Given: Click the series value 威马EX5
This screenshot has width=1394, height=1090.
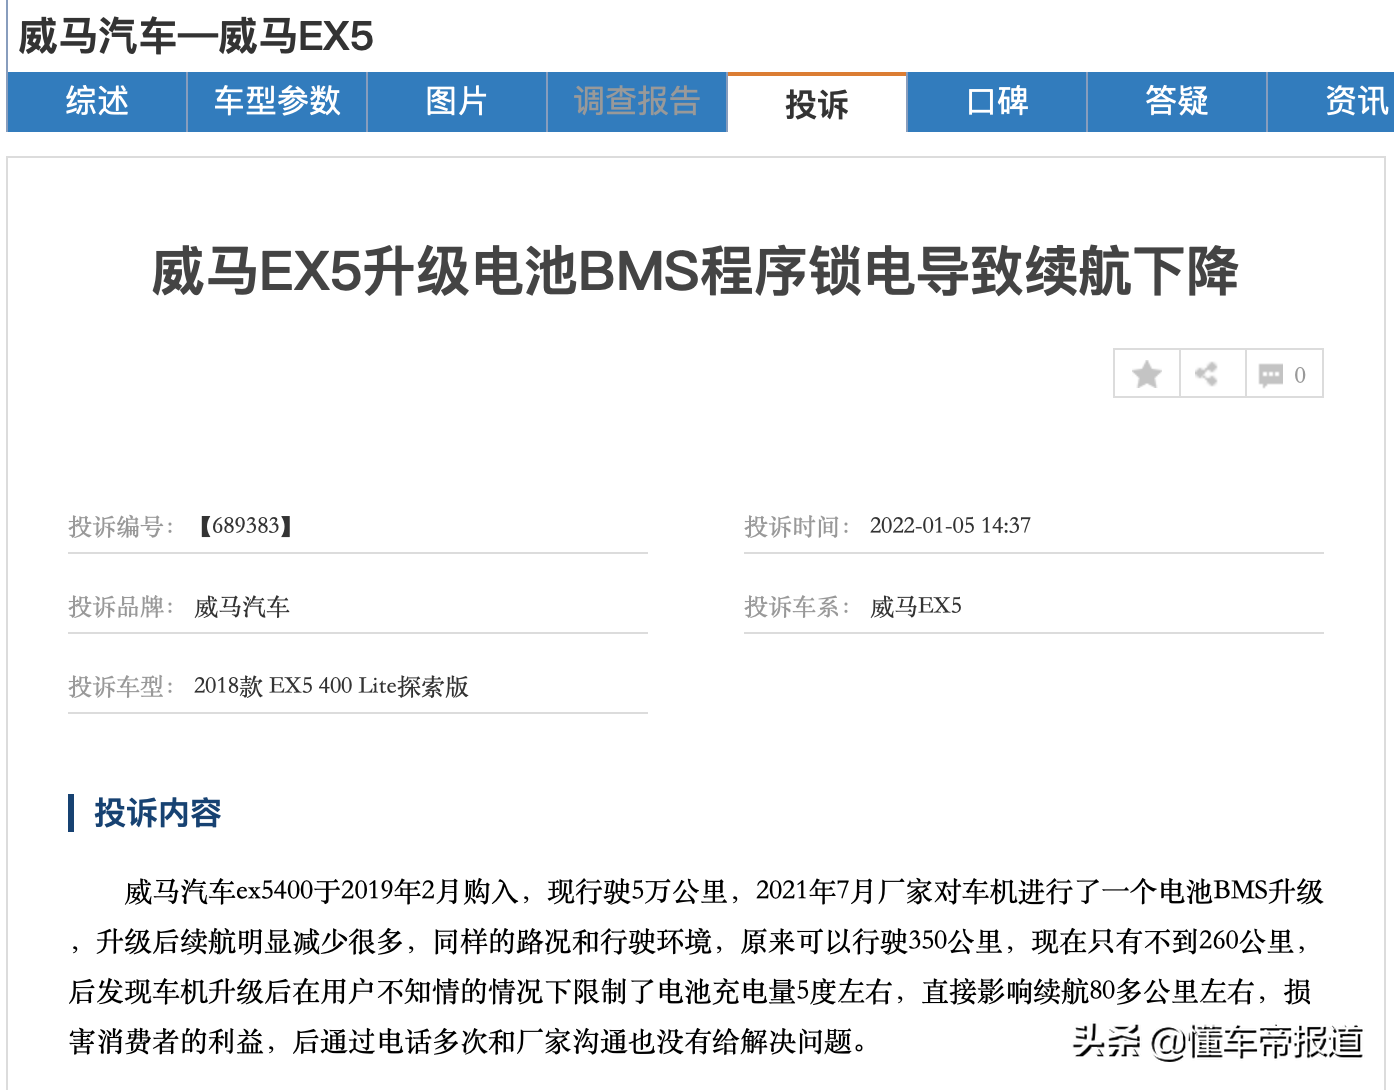Looking at the screenshot, I should (916, 606).
